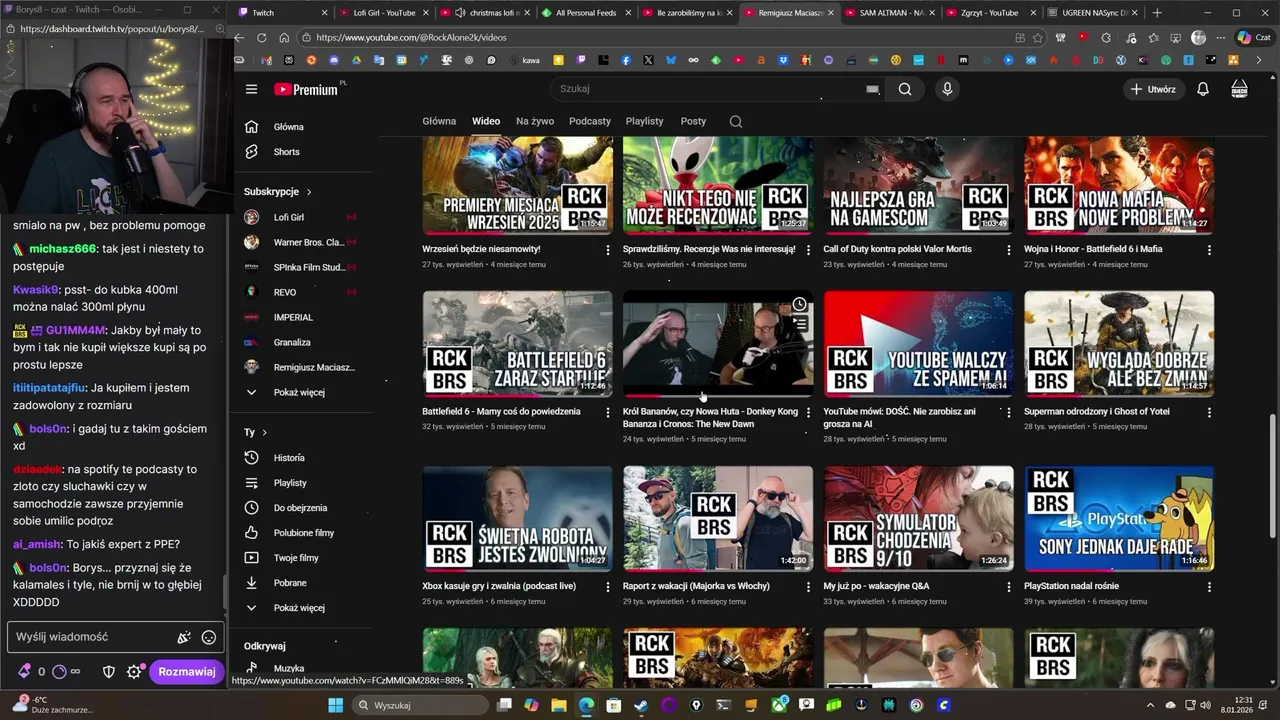The image size is (1280, 720).
Task: Click the Twitch bits diamond icon
Action: pyautogui.click(x=25, y=672)
